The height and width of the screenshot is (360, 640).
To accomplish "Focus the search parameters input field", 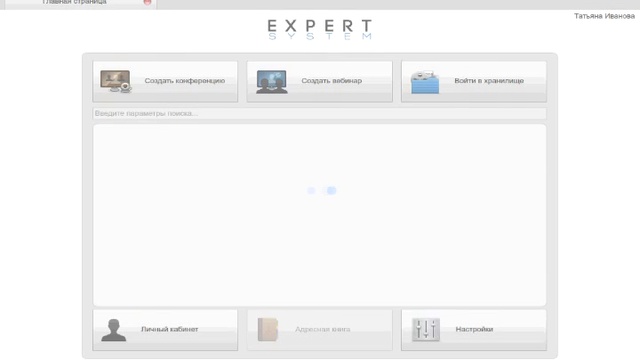I will (320, 113).
